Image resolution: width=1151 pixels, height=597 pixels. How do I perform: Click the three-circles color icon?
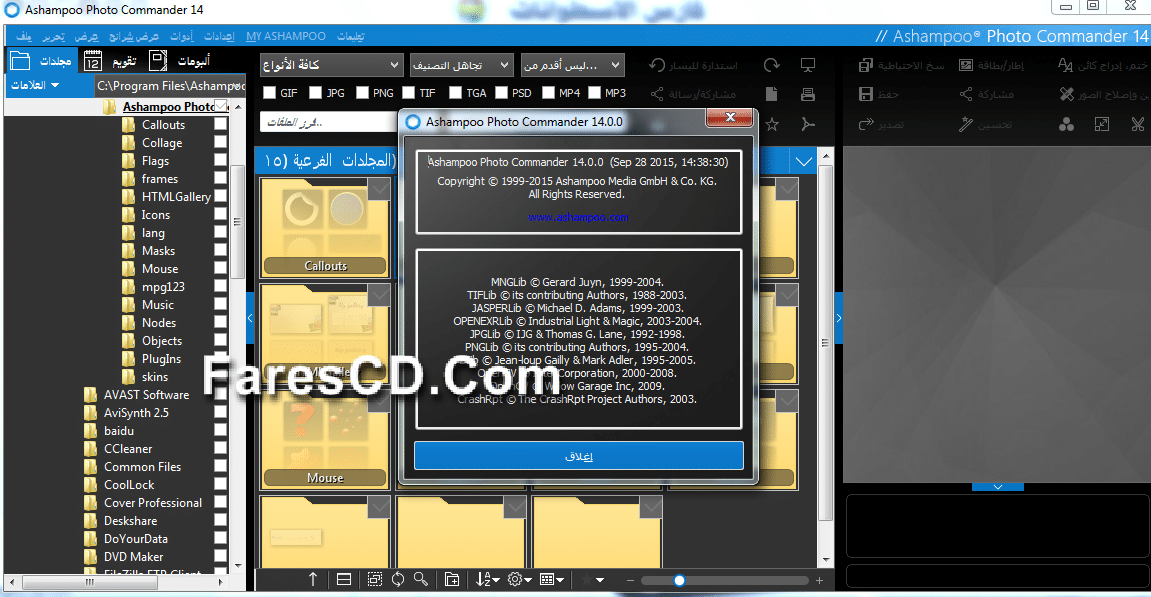click(x=1067, y=124)
